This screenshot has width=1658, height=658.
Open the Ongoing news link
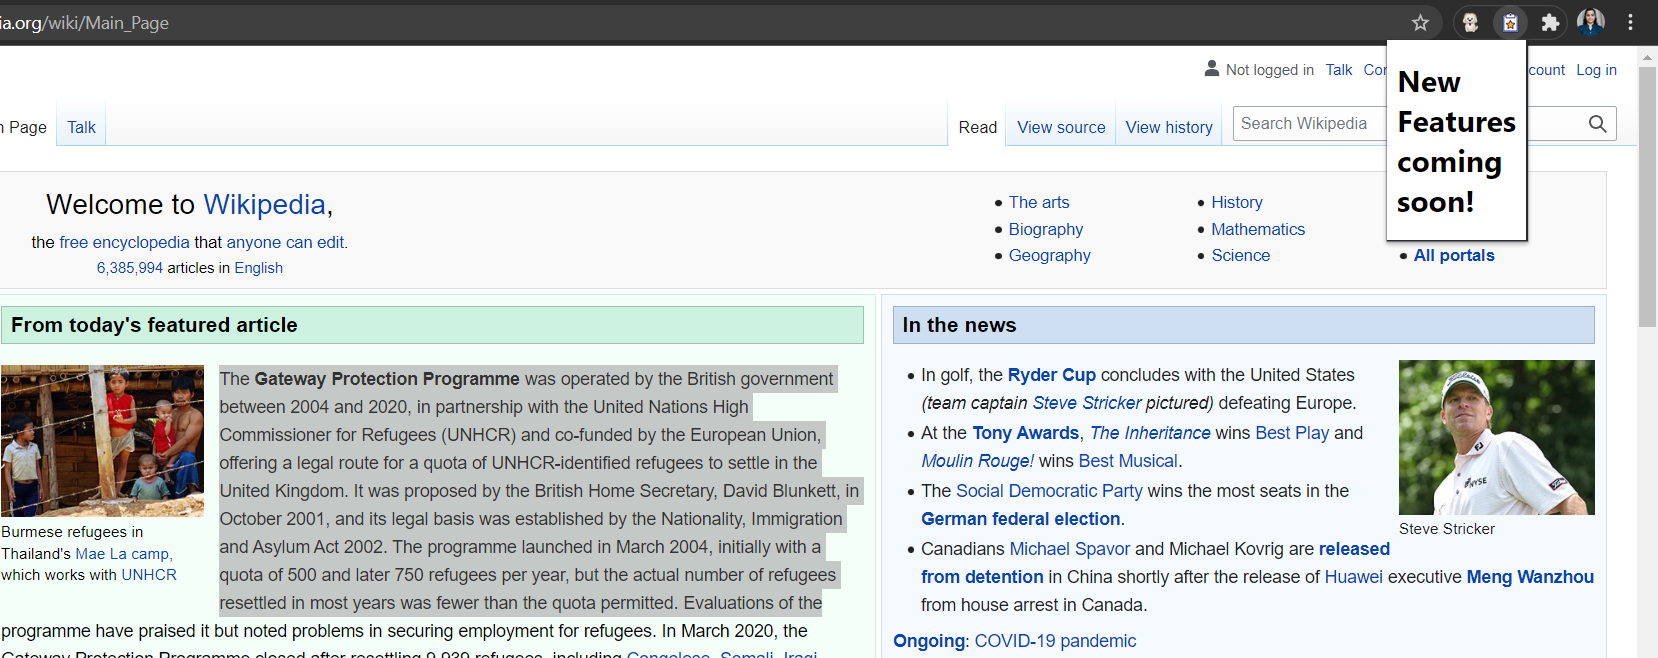929,641
